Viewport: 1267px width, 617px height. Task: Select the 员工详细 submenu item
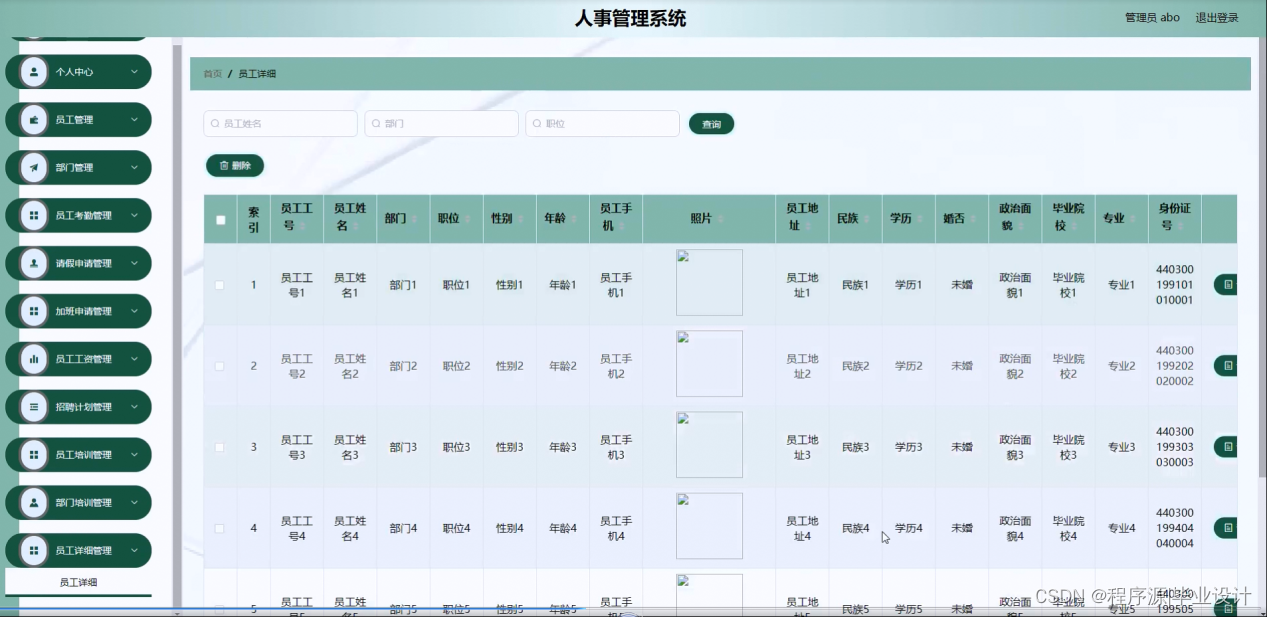tap(78, 582)
